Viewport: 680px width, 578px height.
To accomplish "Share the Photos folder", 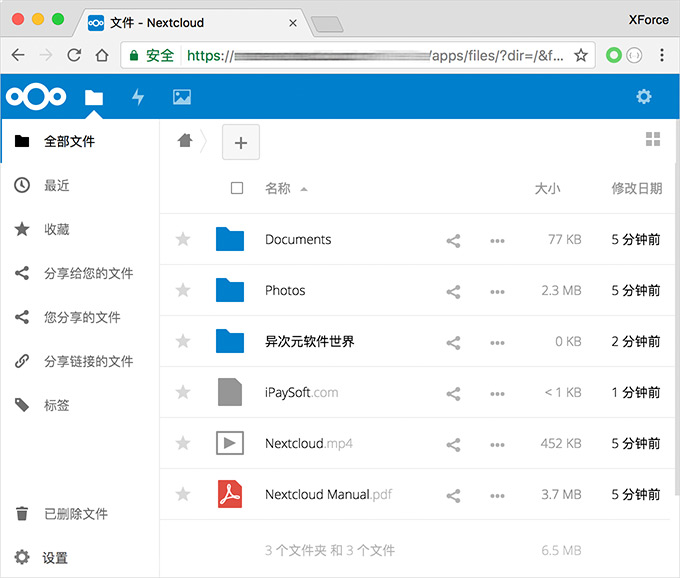I will (453, 291).
